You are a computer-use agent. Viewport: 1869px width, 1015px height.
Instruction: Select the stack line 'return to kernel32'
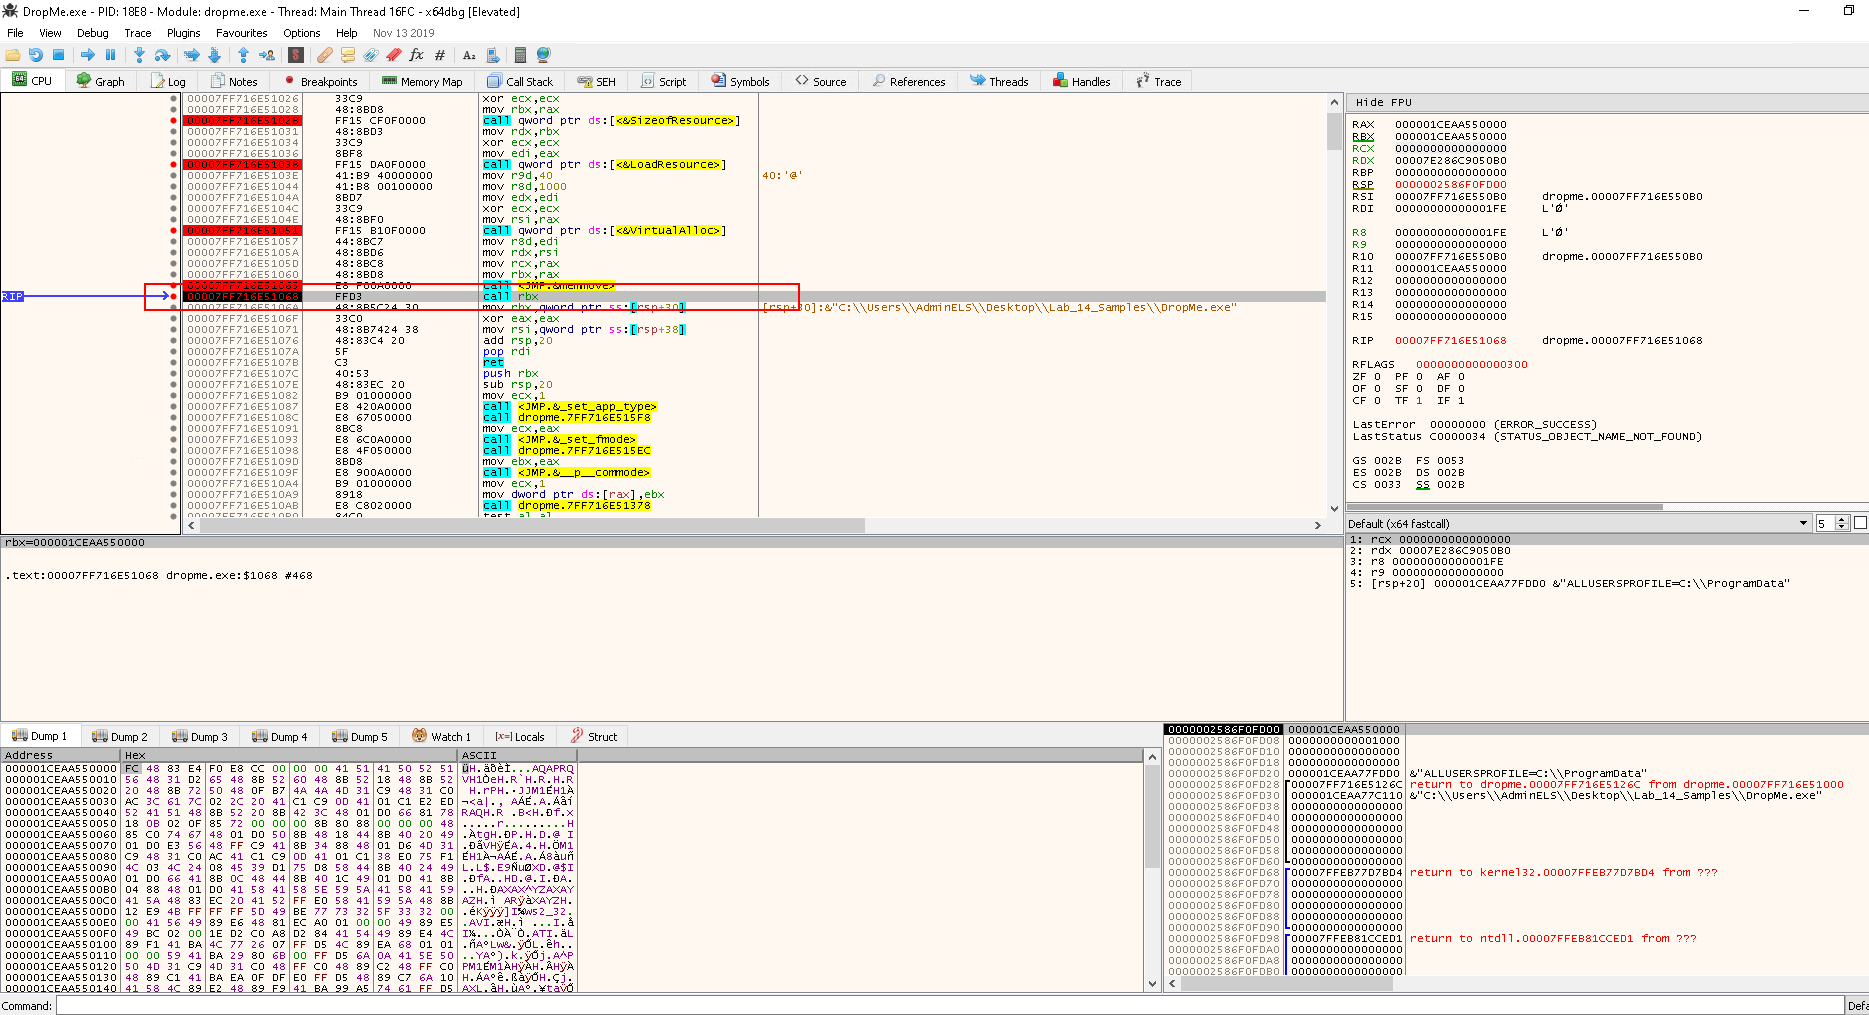coord(1563,873)
